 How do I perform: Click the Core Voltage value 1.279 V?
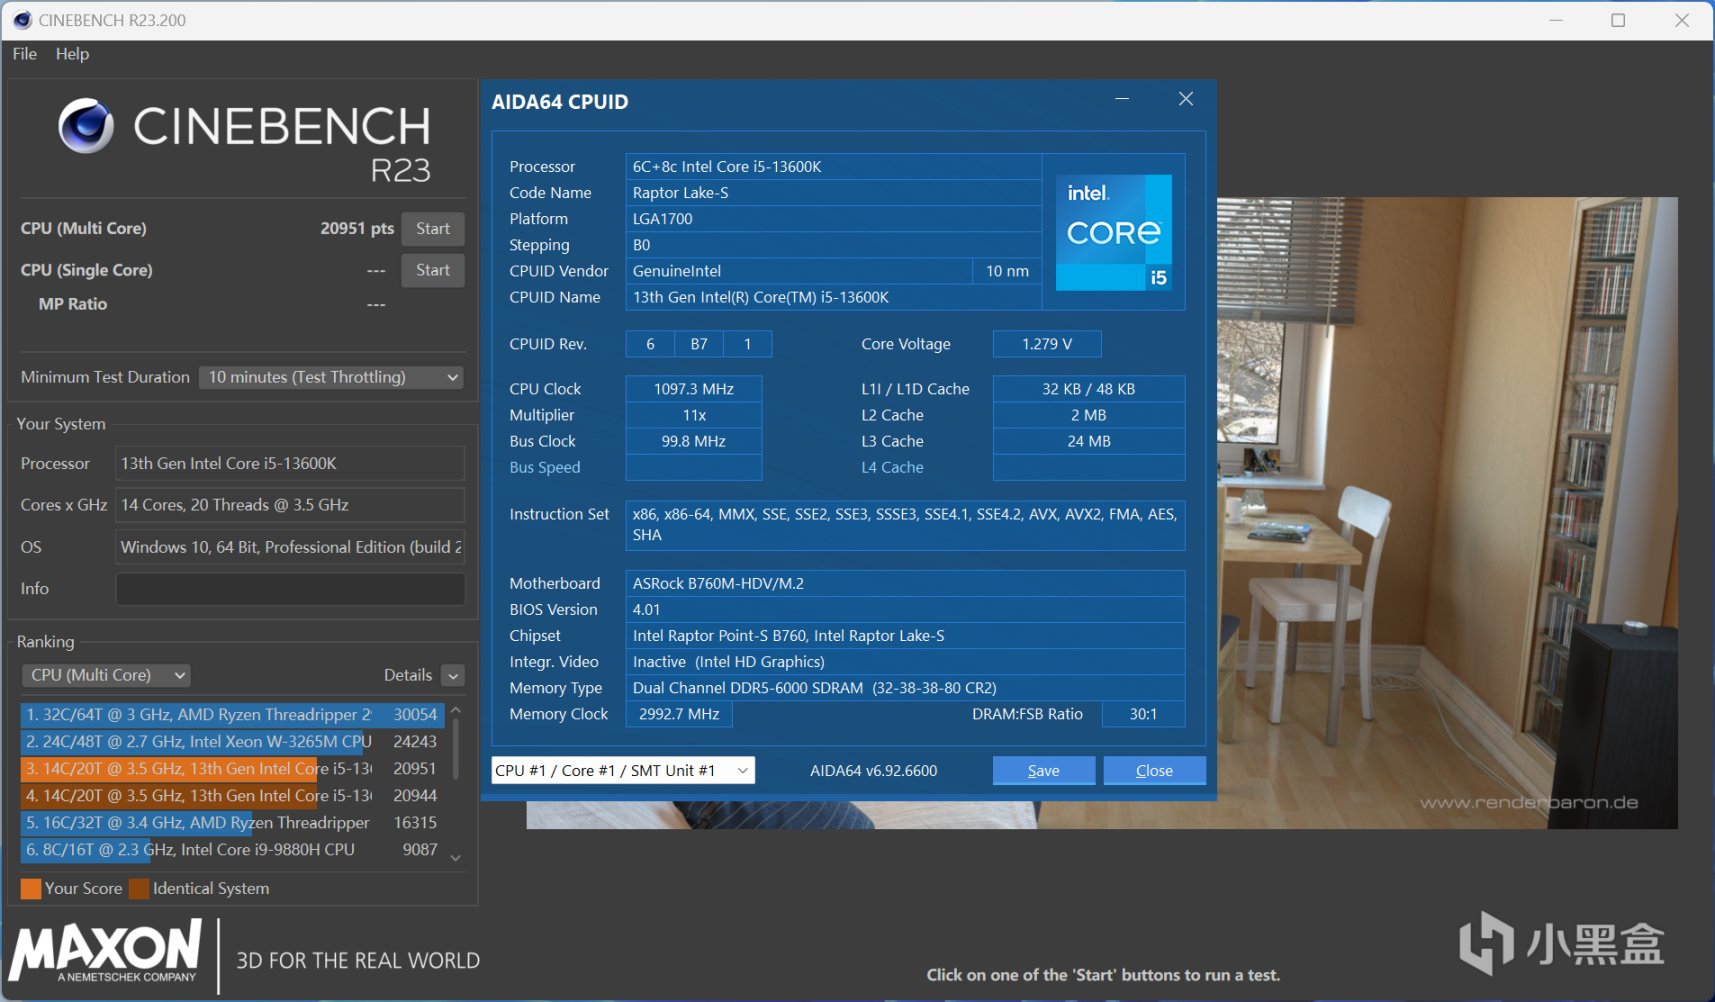pos(1047,344)
